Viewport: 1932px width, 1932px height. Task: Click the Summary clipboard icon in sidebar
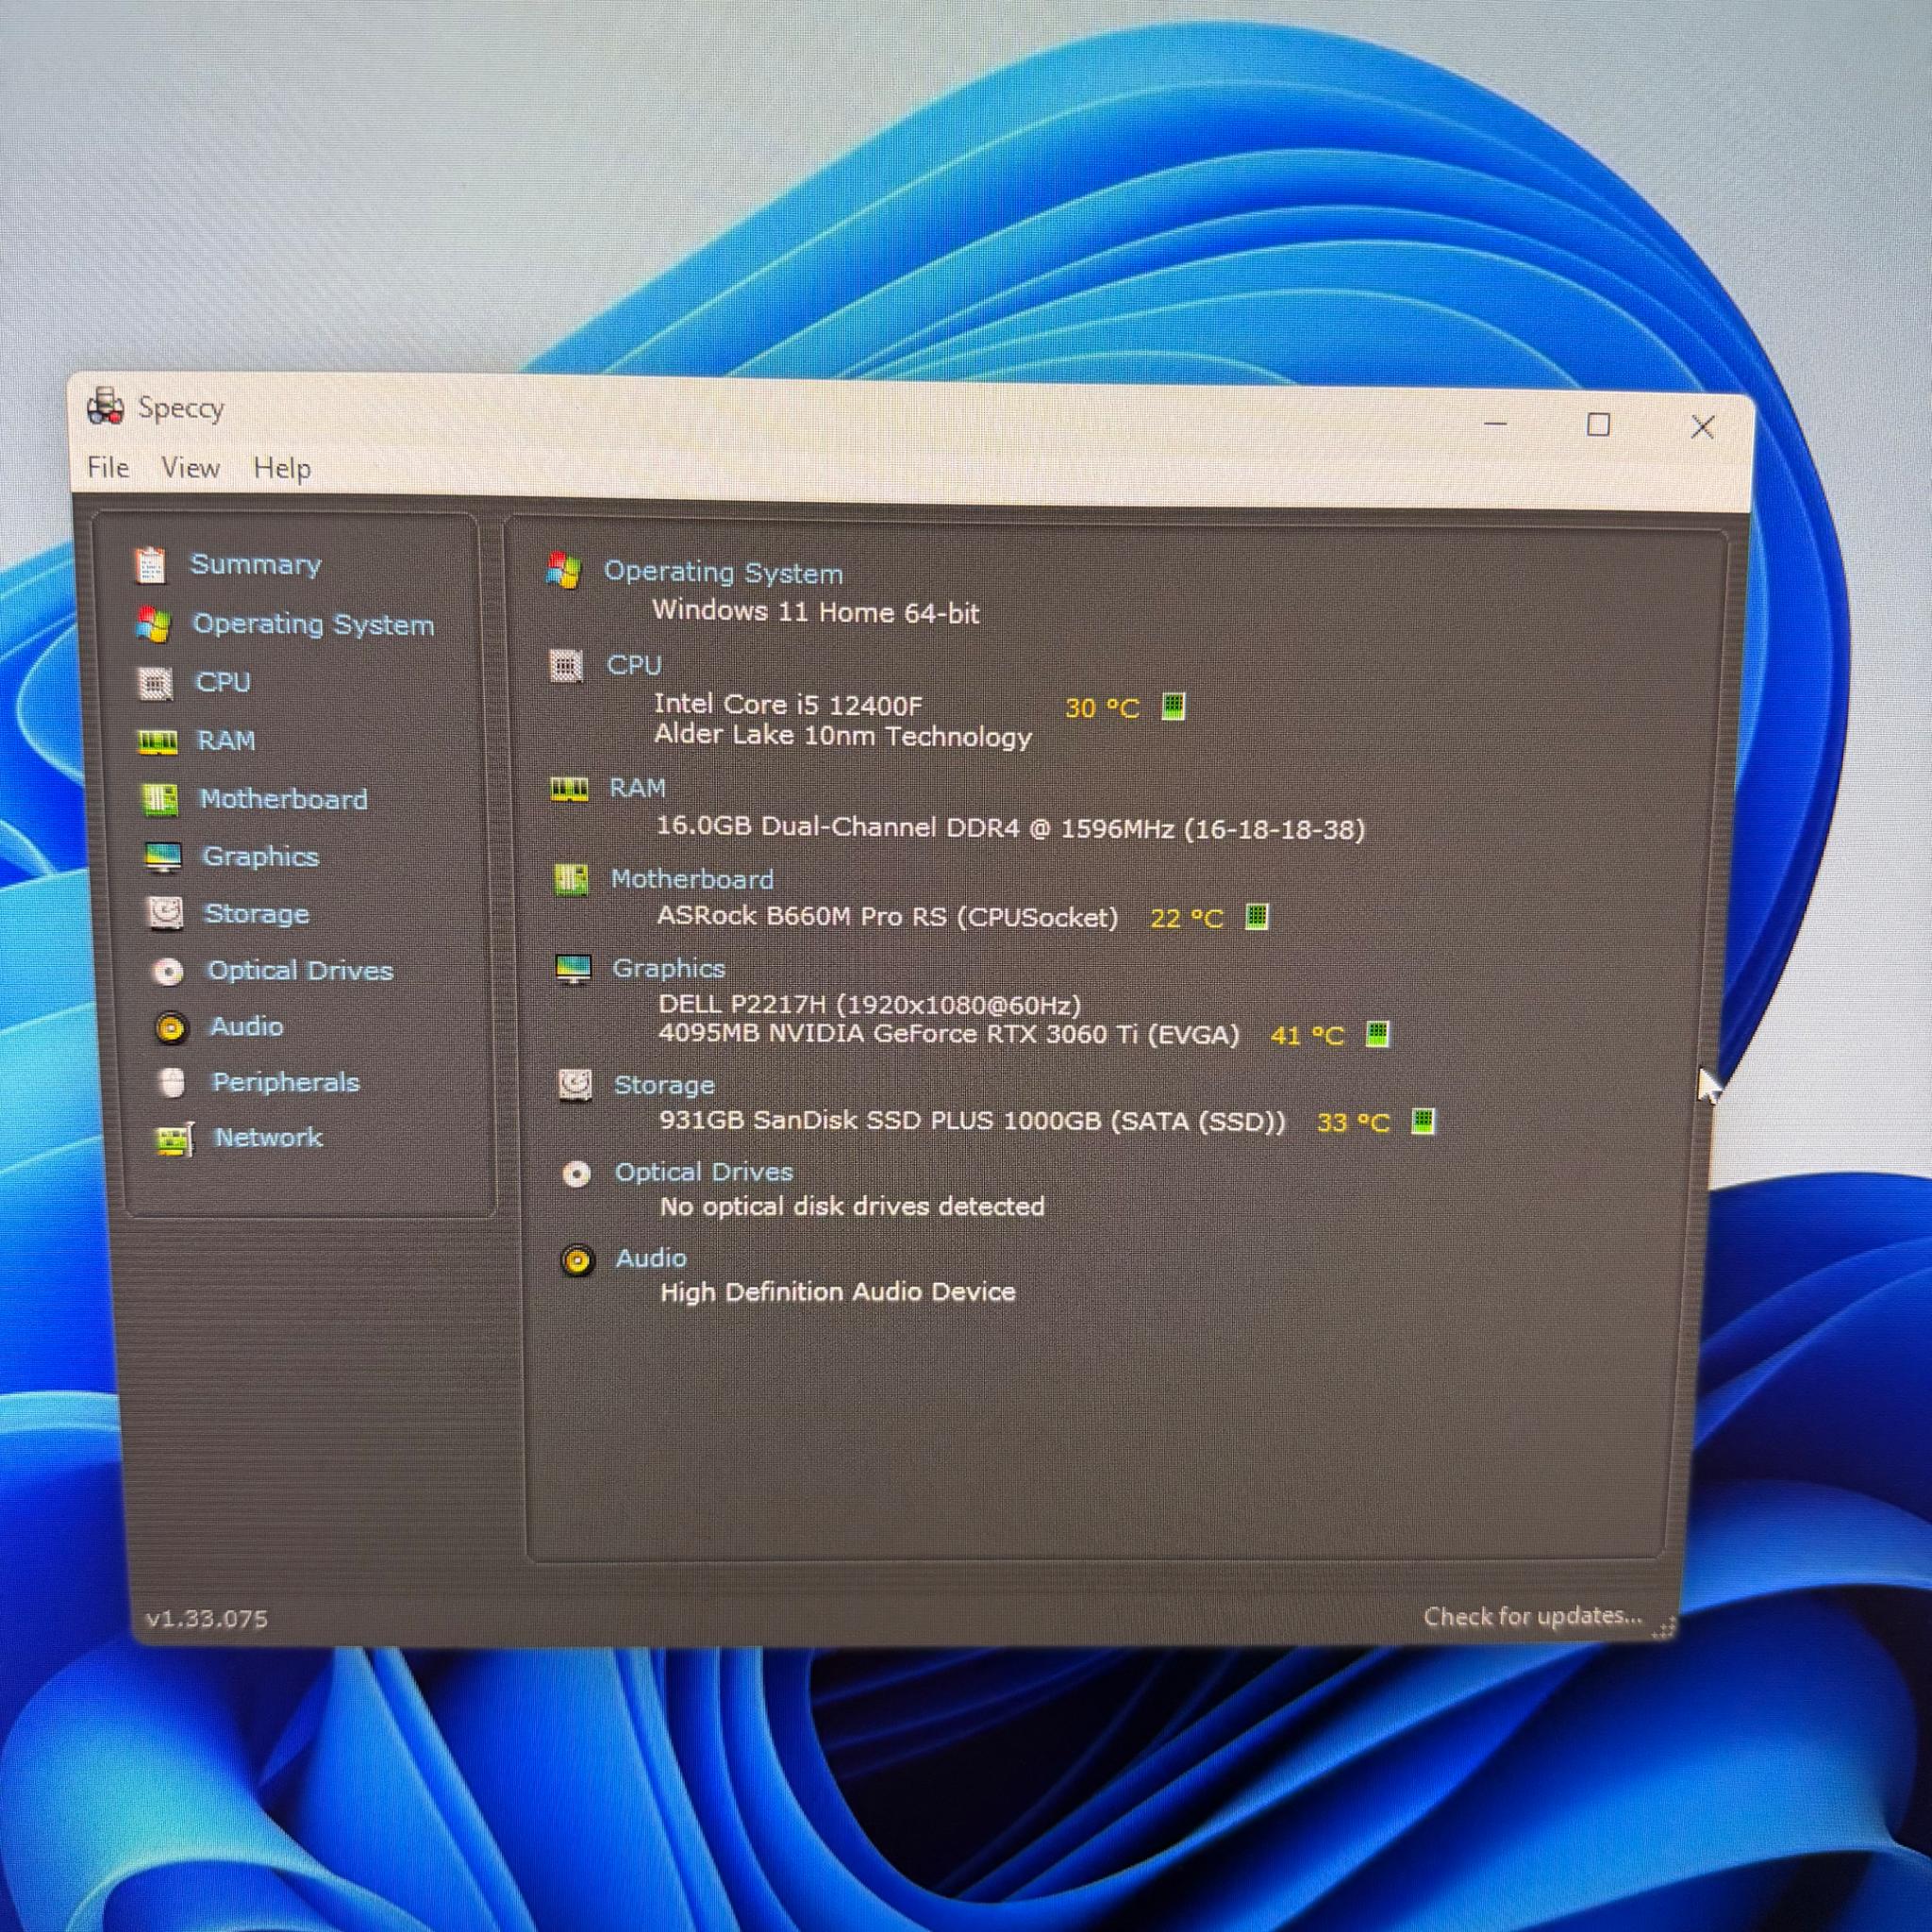point(150,565)
